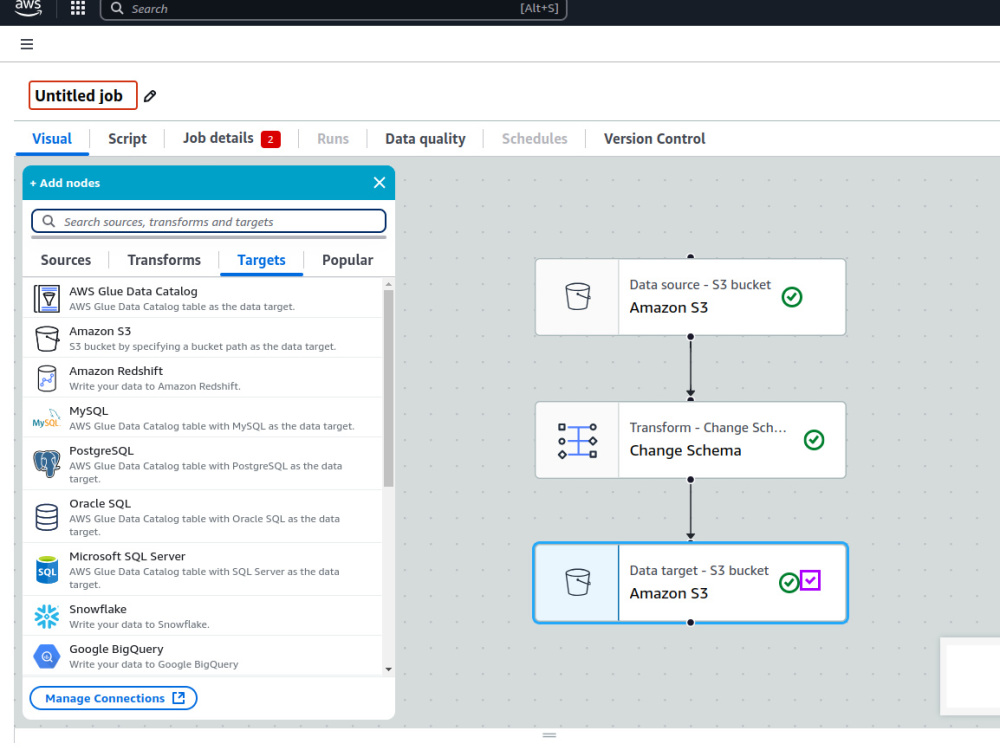Click the bottom panel resize handle
Image resolution: width=1000 pixels, height=750 pixels.
pyautogui.click(x=549, y=735)
